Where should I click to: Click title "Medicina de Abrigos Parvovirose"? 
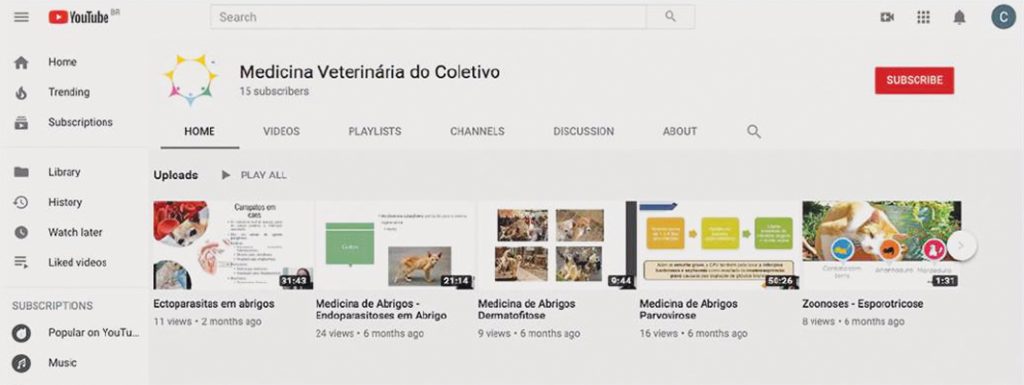688,310
